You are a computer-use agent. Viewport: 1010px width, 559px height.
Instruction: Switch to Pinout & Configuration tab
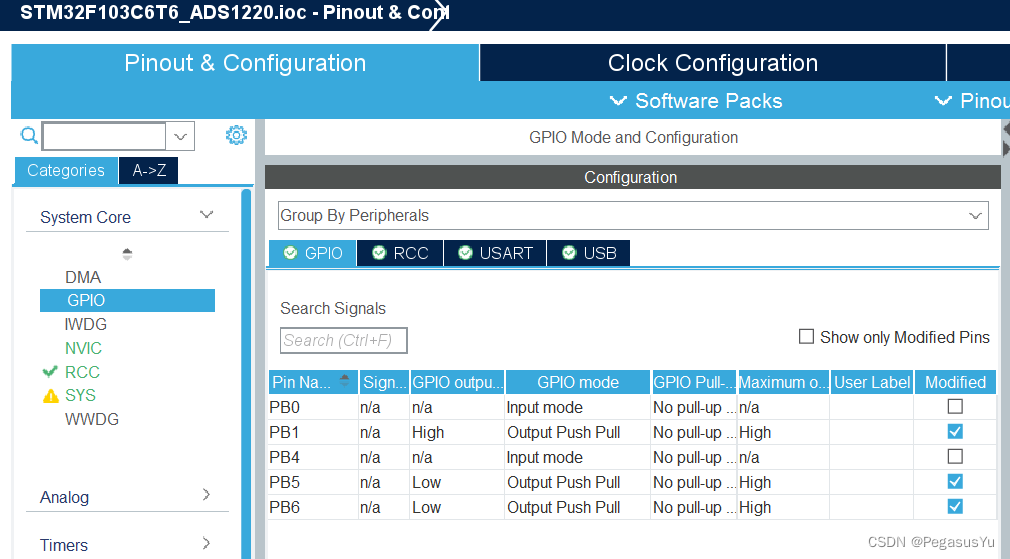(245, 62)
